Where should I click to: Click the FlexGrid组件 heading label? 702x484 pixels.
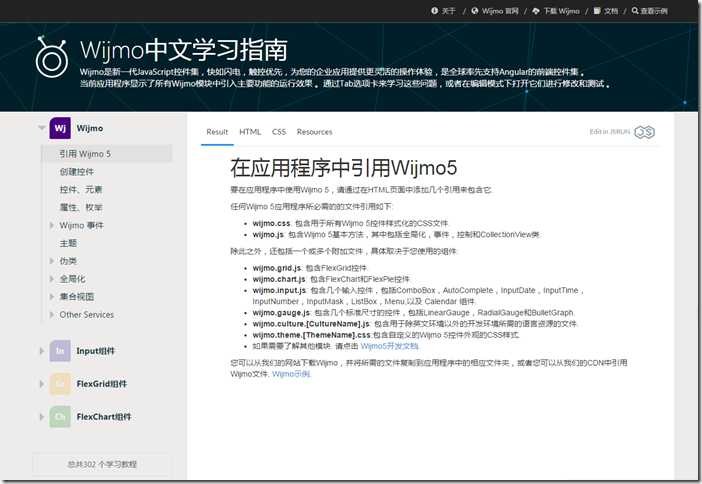coord(102,384)
